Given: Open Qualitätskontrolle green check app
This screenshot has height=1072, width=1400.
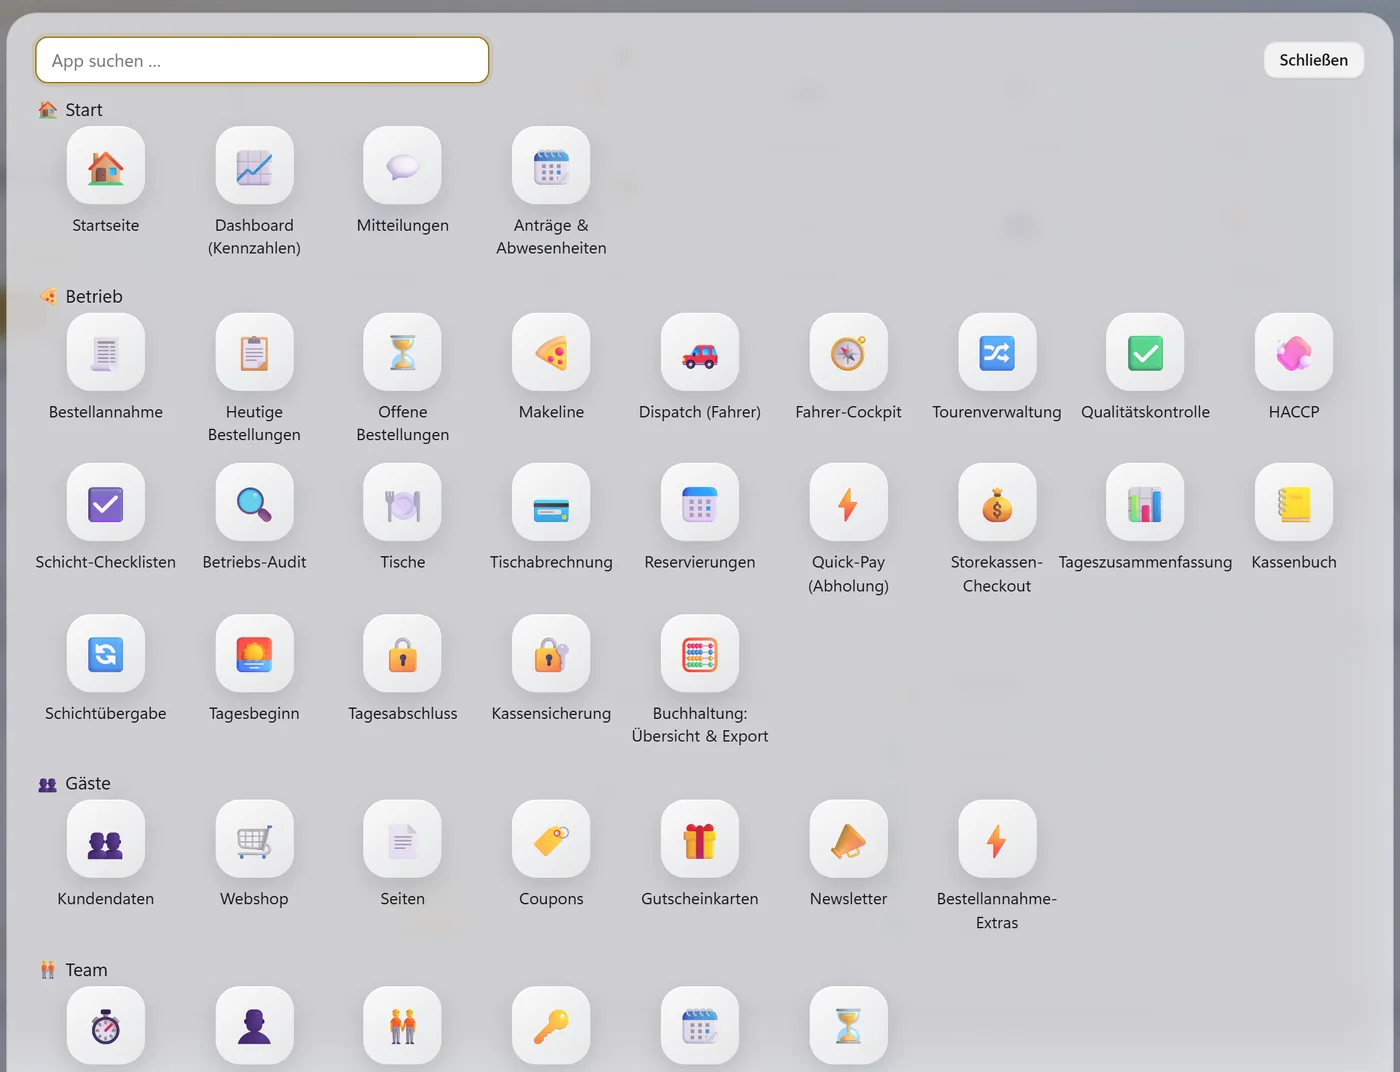Looking at the screenshot, I should tap(1145, 353).
